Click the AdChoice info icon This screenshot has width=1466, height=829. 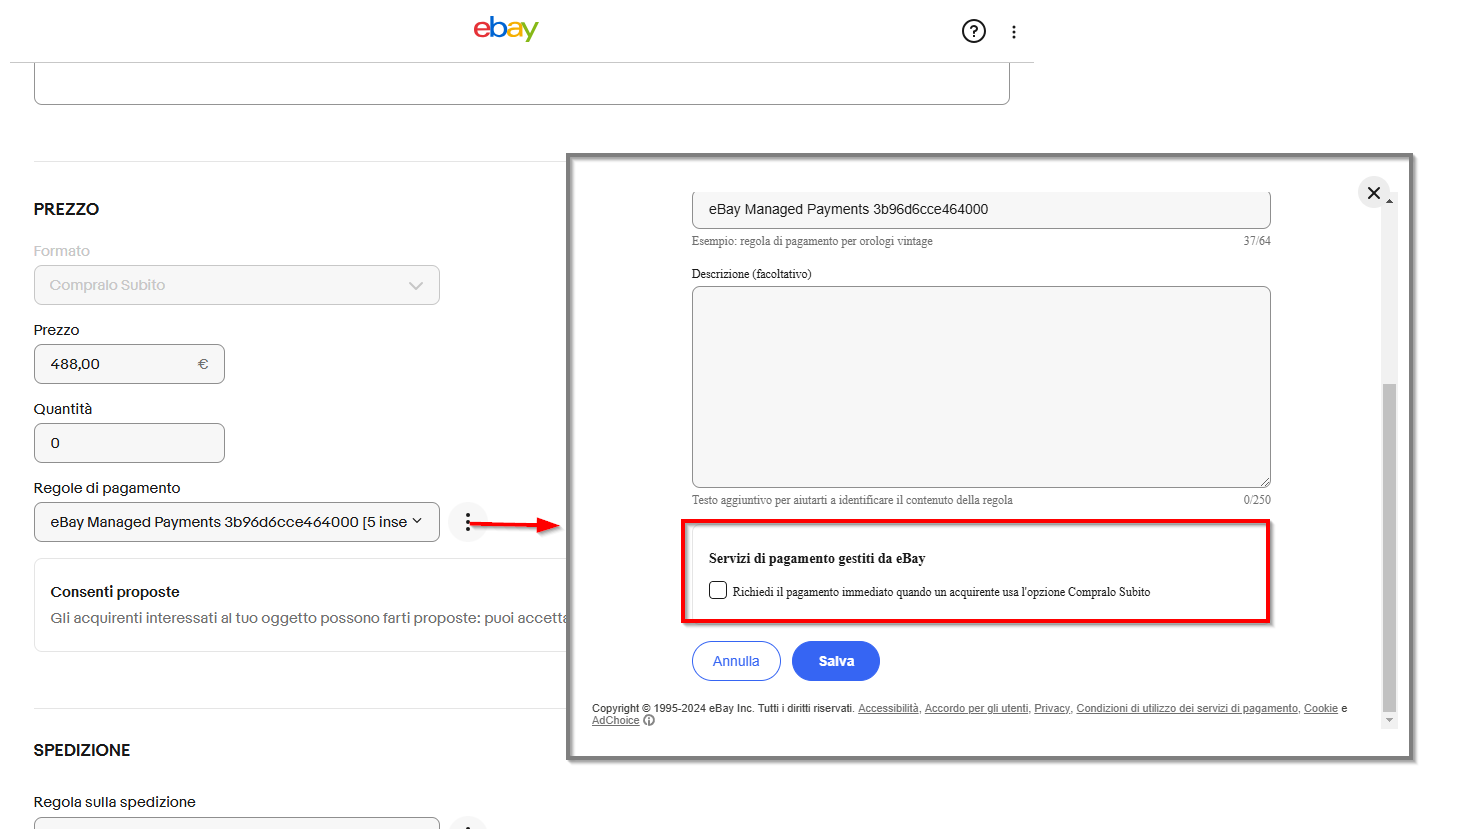(x=649, y=721)
